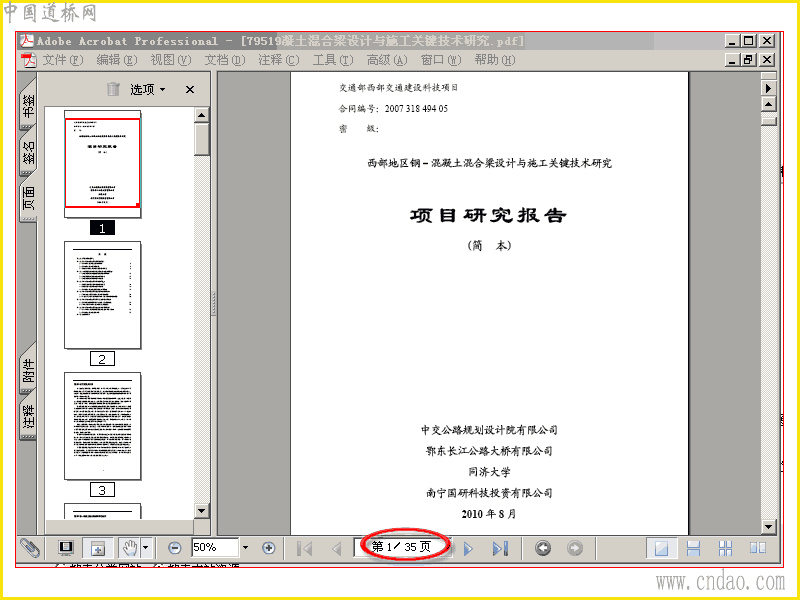
Task: Enable continuous page layout
Action: [693, 548]
